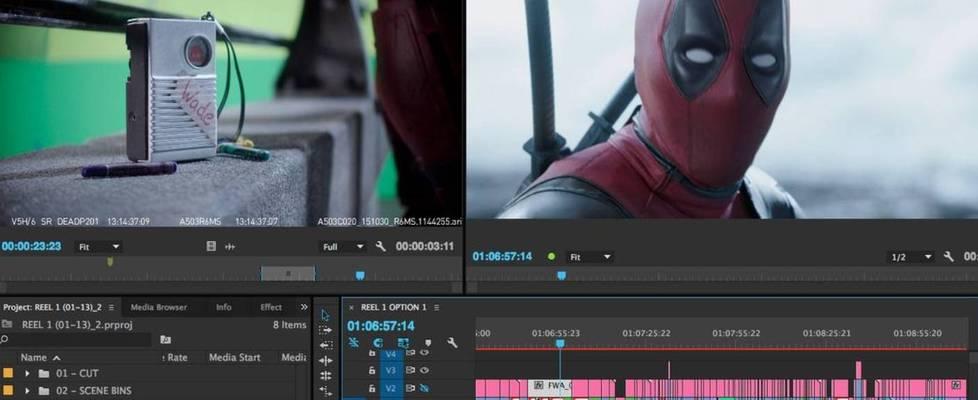Target the V2 track header
The width and height of the screenshot is (978, 400).
point(391,388)
